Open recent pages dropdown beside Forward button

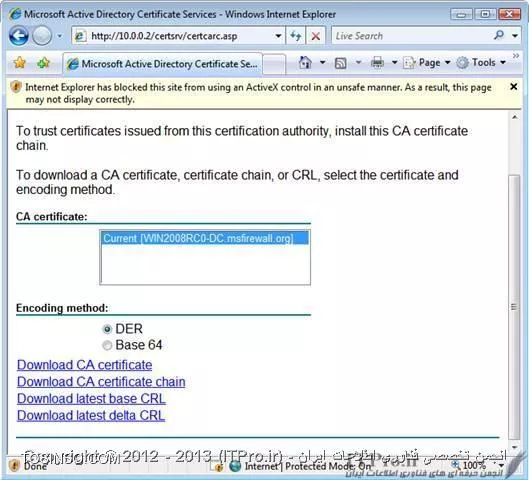tap(59, 36)
